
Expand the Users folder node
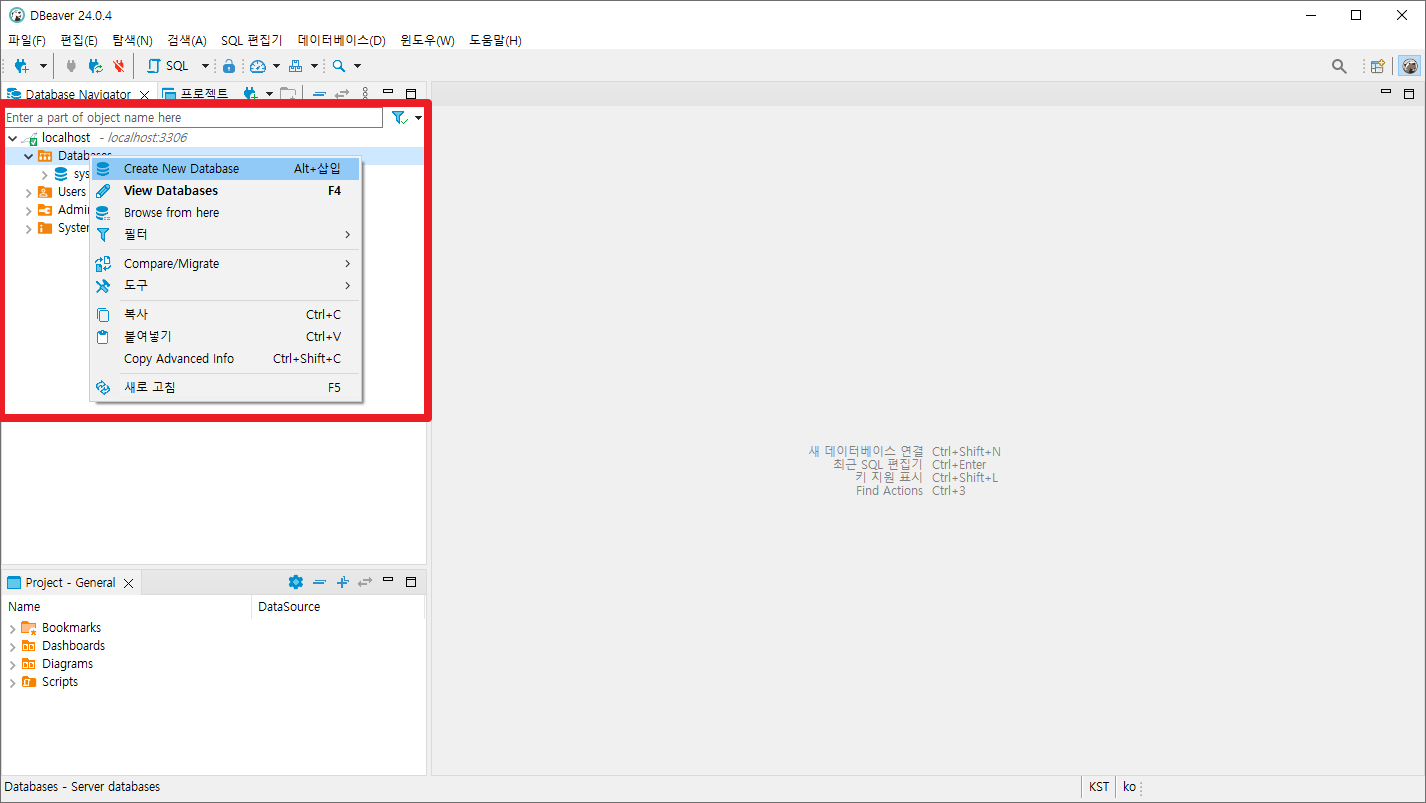(x=28, y=192)
